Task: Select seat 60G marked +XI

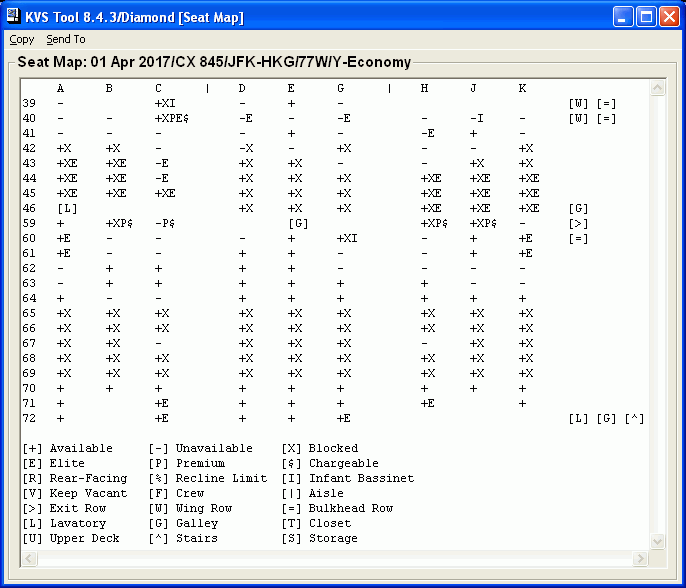Action: [347, 238]
